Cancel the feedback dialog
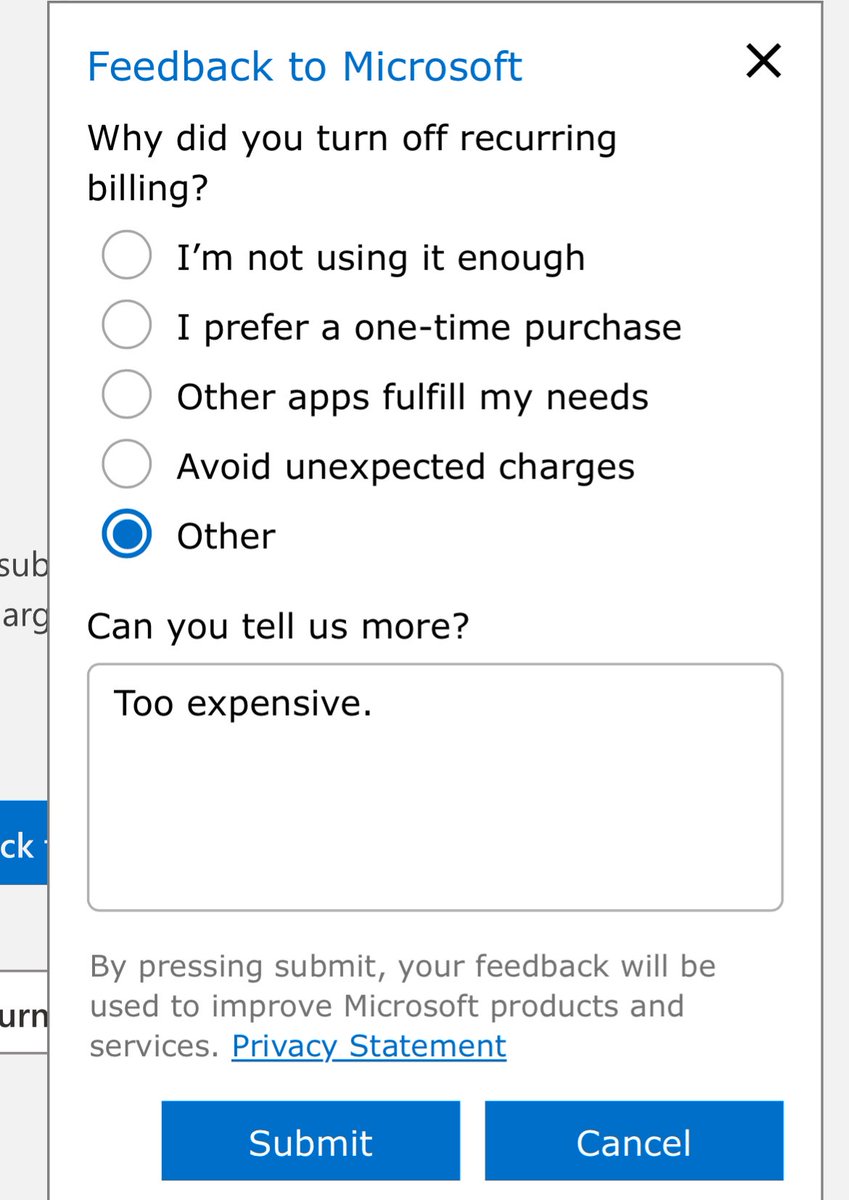 [634, 1141]
